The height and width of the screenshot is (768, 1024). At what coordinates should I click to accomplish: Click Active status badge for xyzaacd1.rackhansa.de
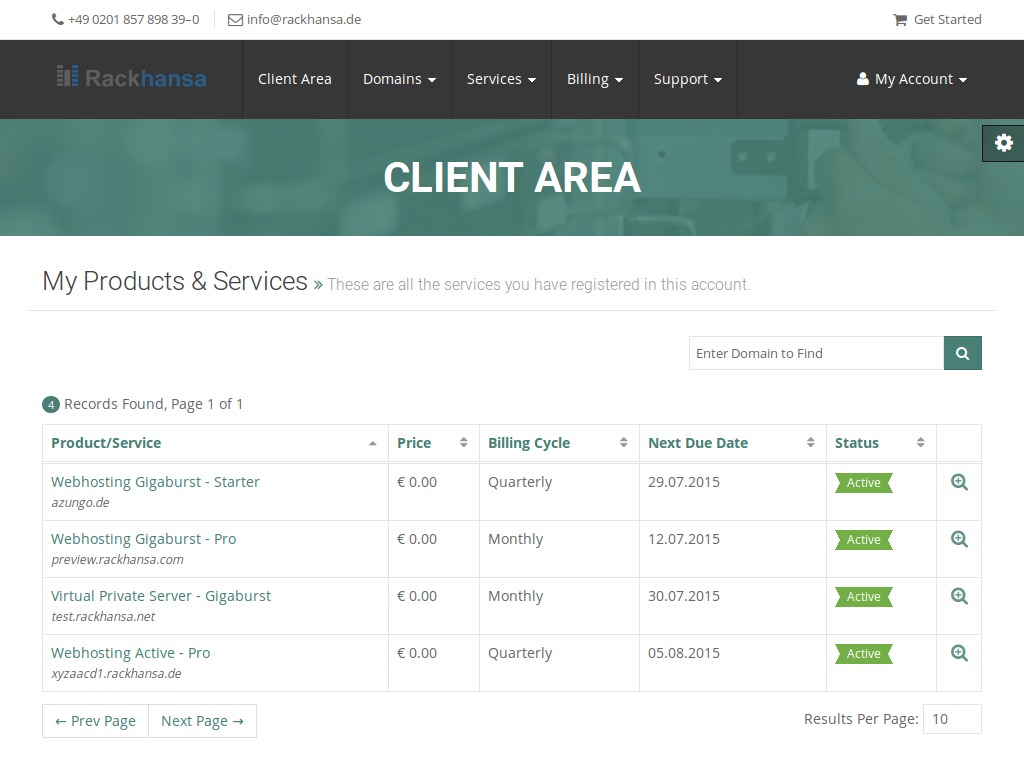point(863,653)
